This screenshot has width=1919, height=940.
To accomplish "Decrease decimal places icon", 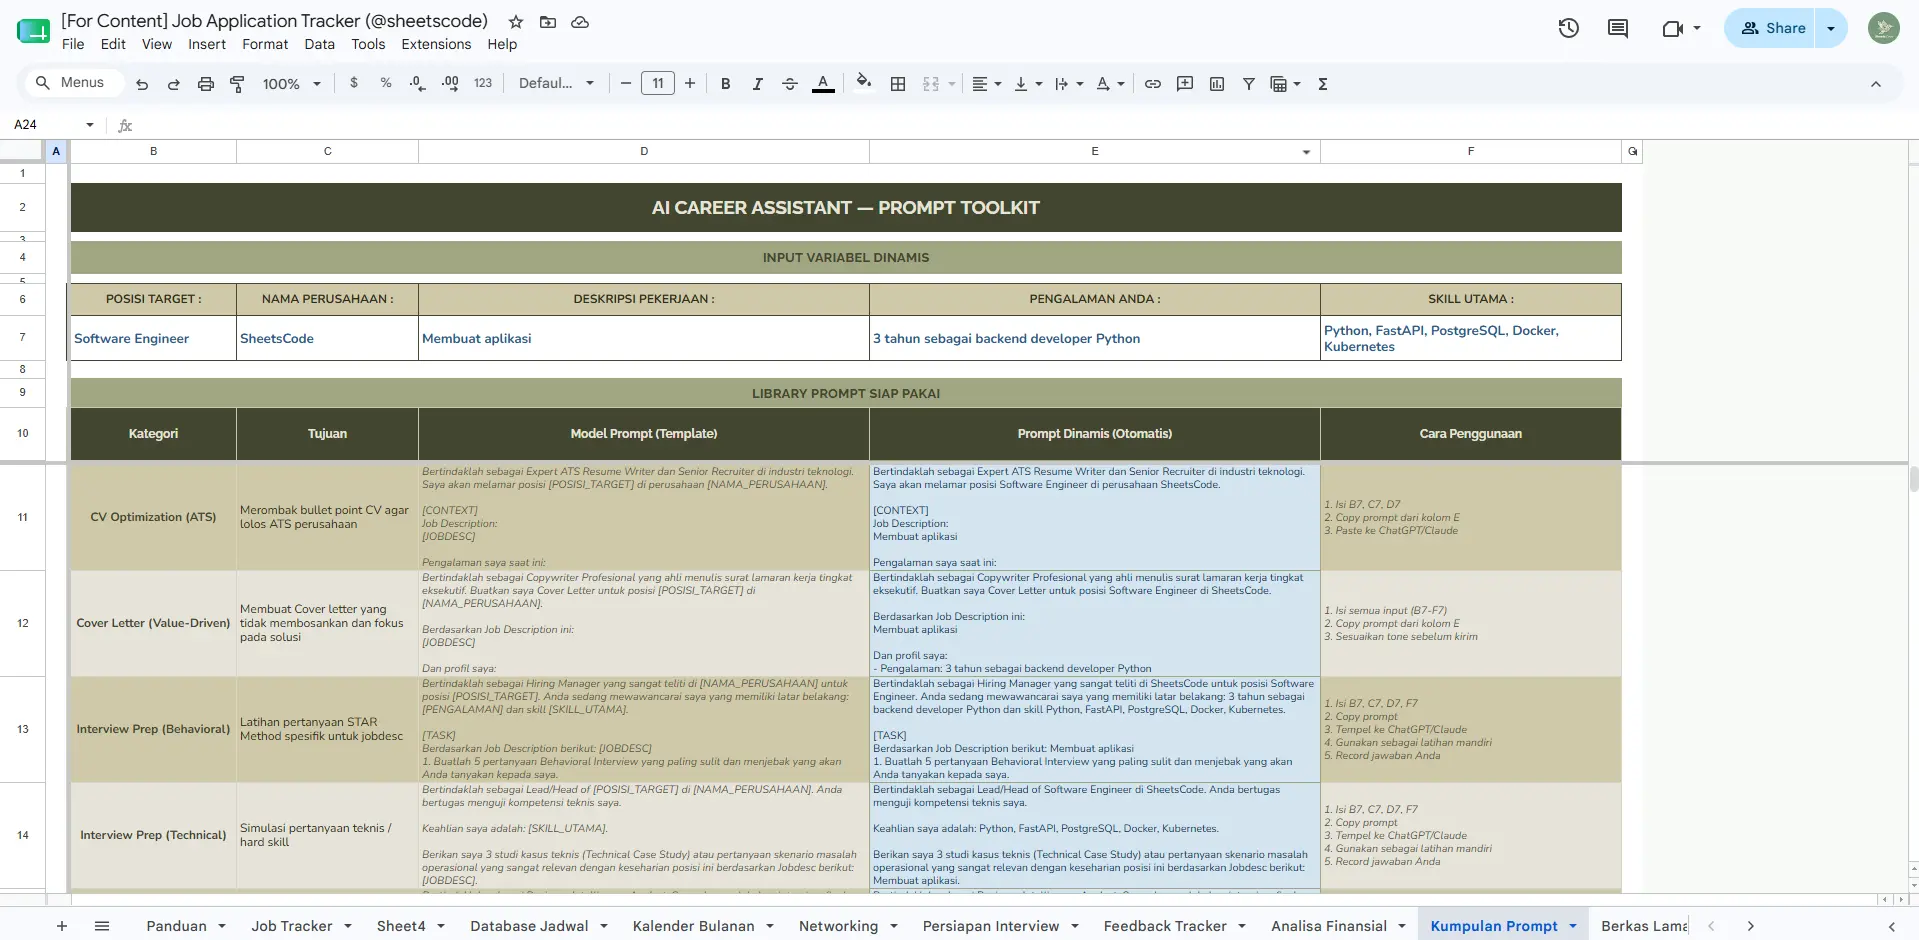I will pyautogui.click(x=417, y=83).
